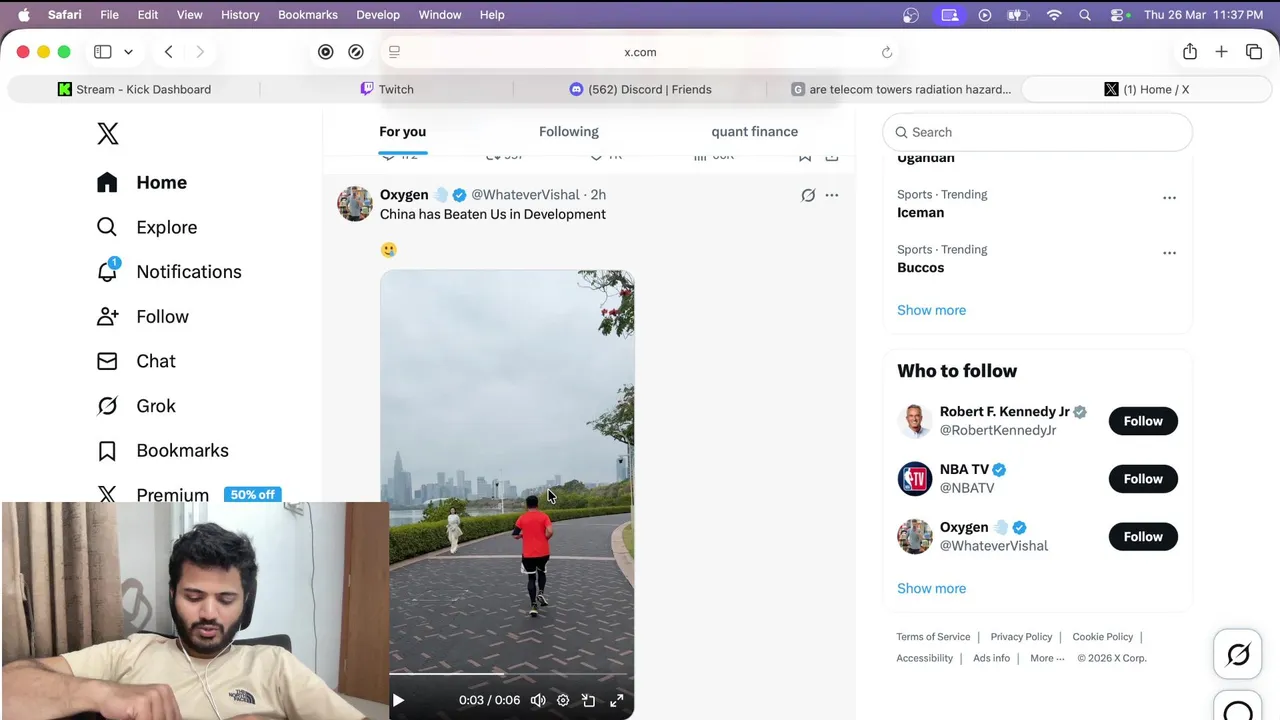The image size is (1280, 720).
Task: Open Terms of Service link
Action: pyautogui.click(x=933, y=637)
